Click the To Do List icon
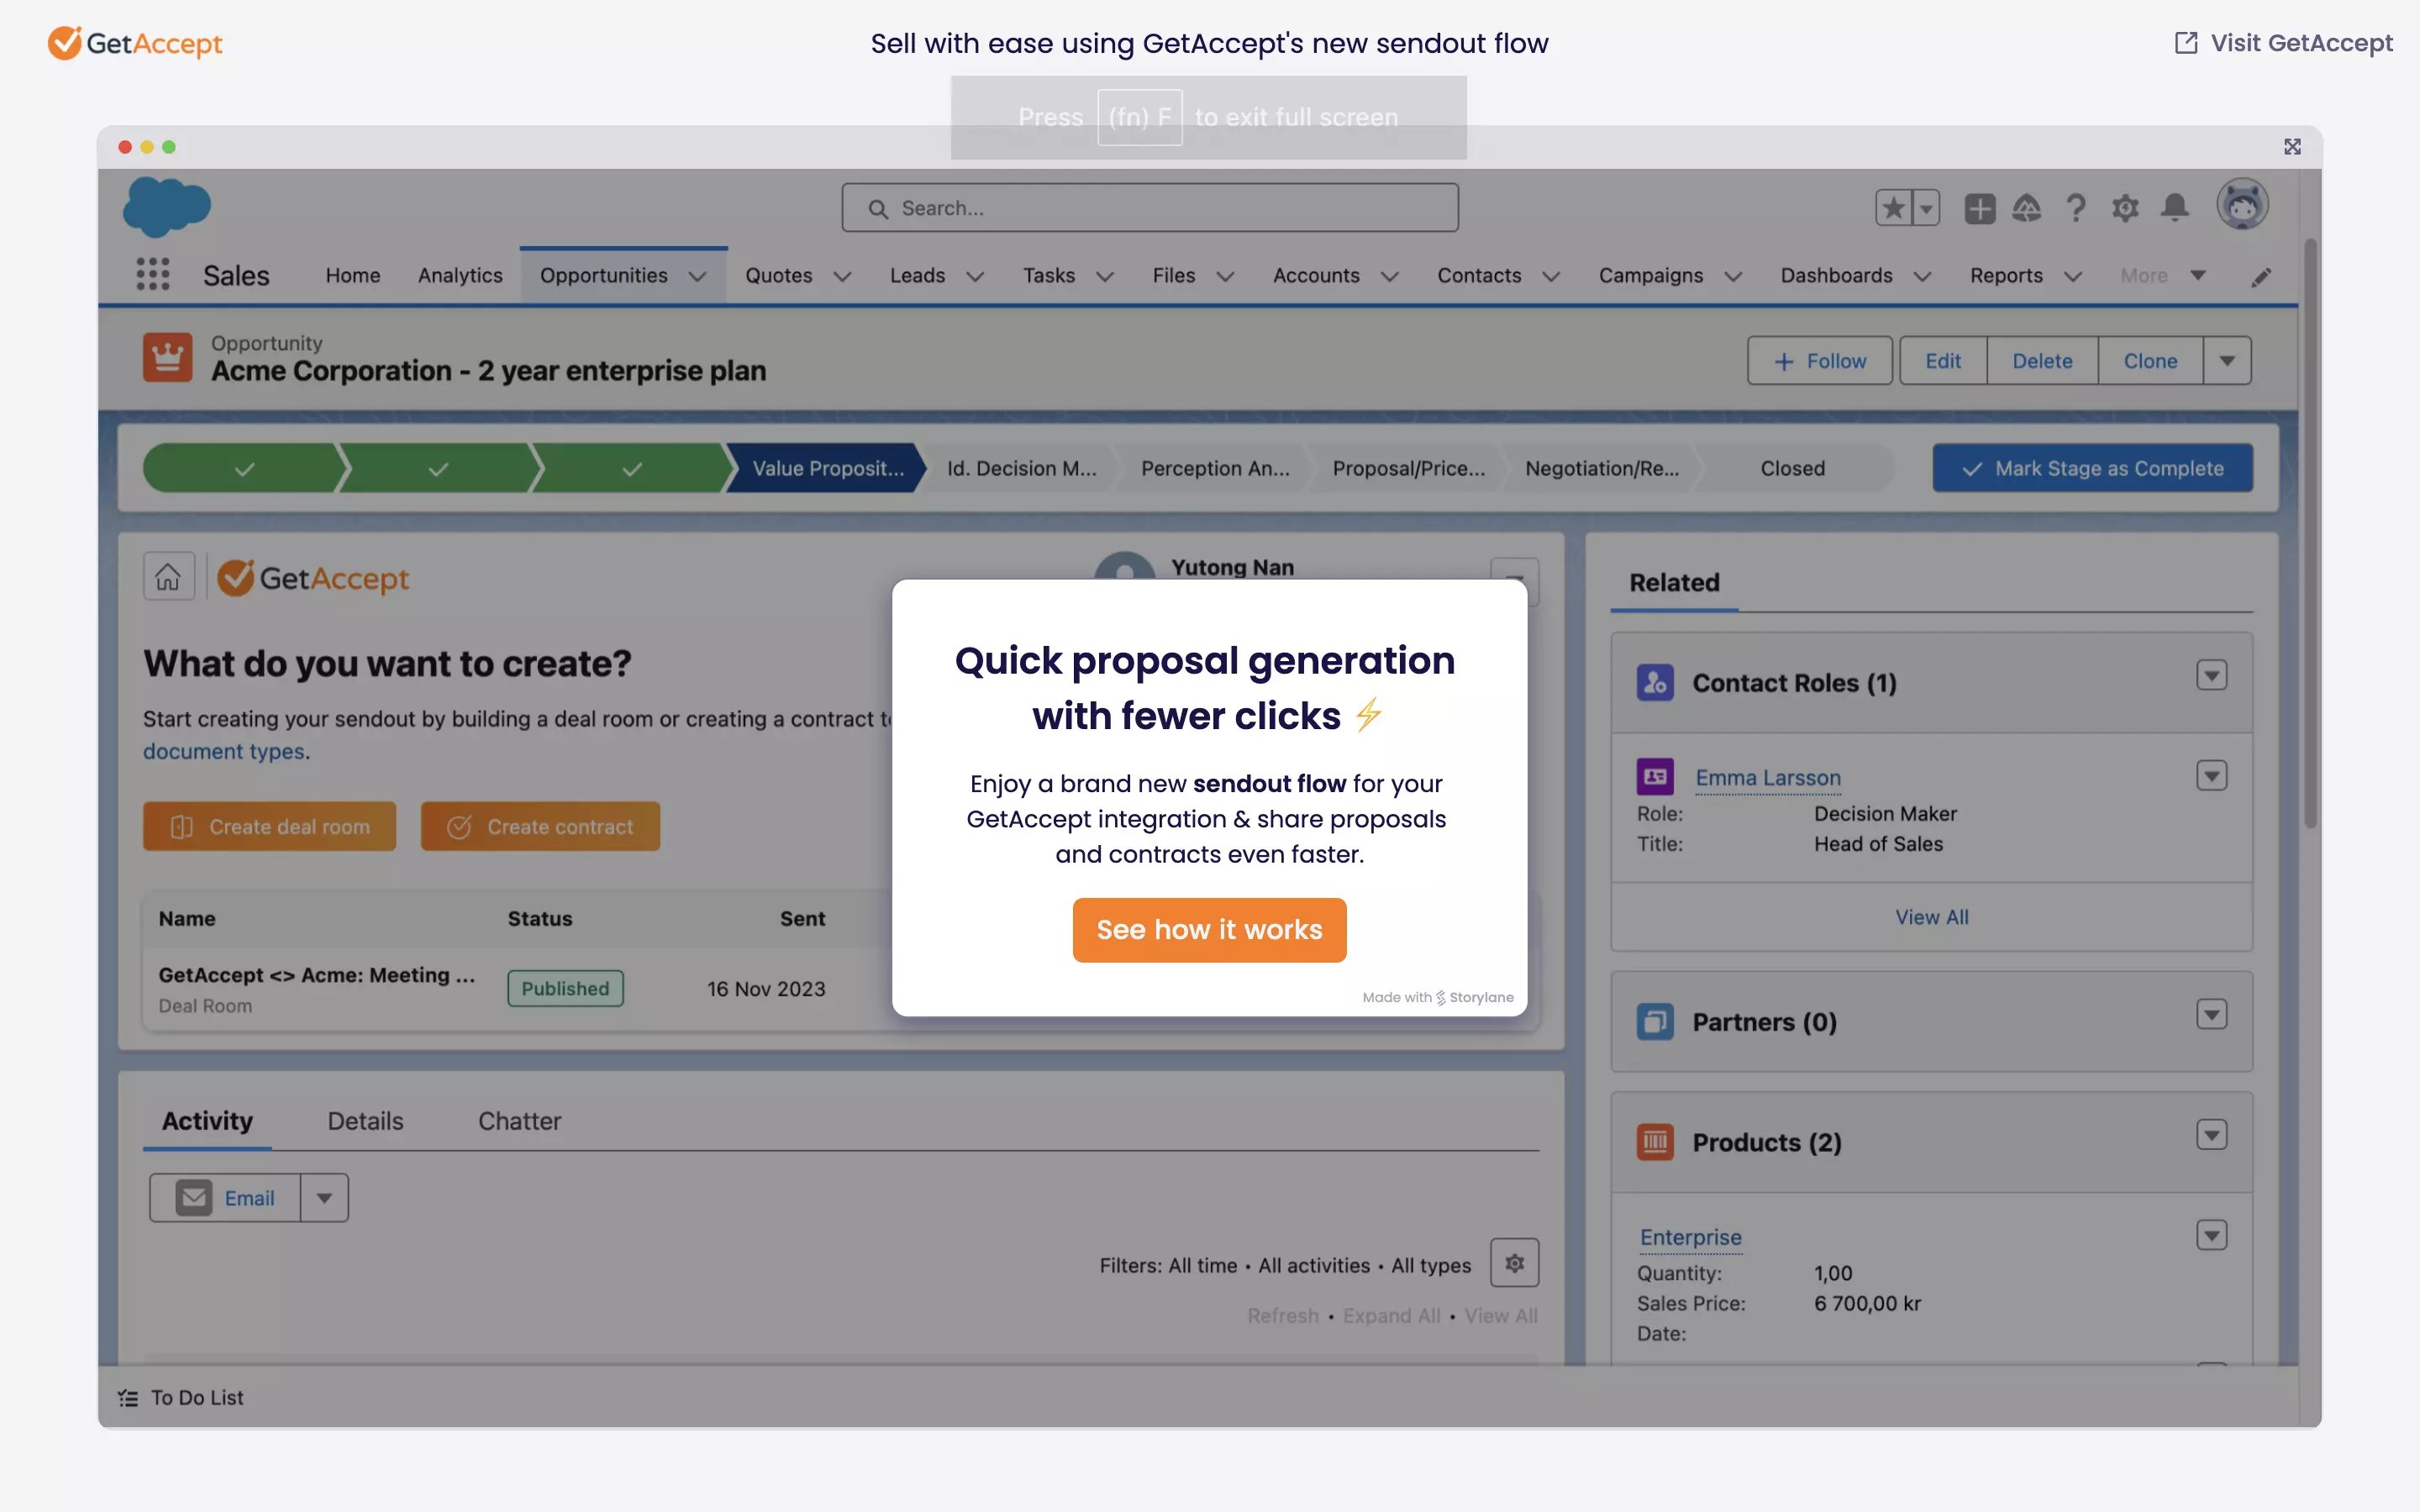This screenshot has width=2420, height=1512. tap(128, 1398)
